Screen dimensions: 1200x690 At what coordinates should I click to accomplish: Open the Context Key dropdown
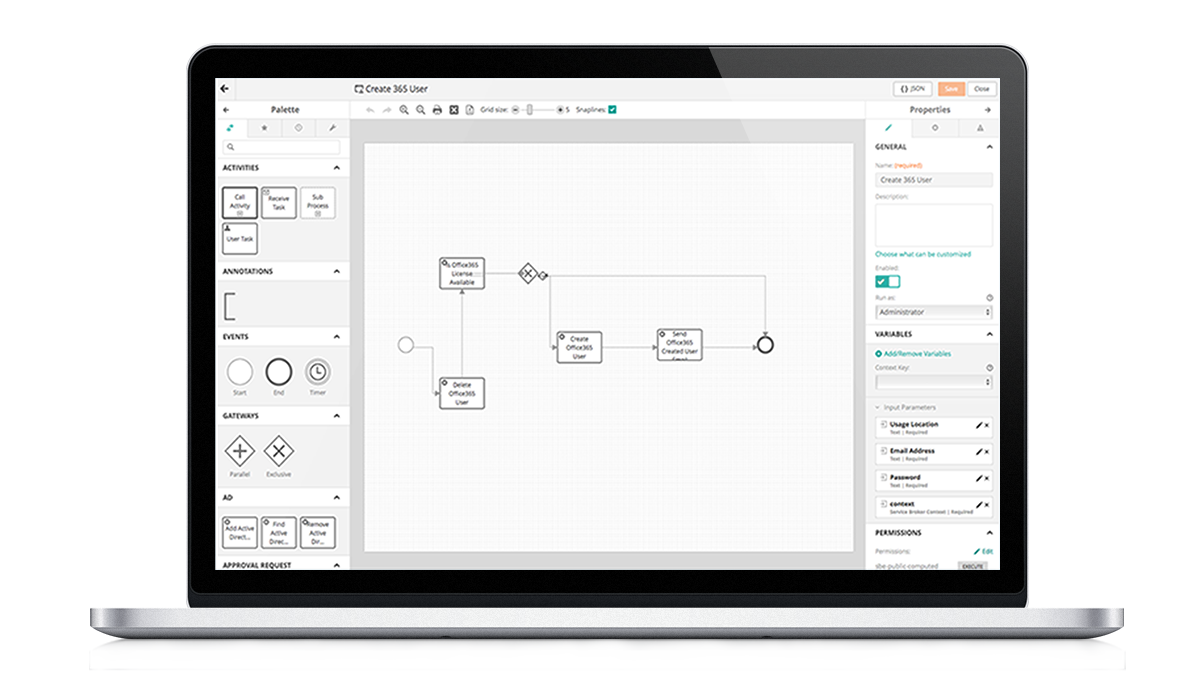click(934, 382)
